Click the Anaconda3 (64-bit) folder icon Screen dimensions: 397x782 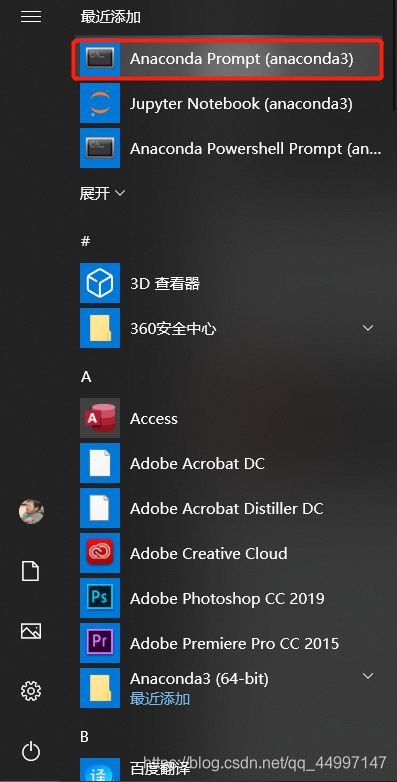click(x=100, y=688)
